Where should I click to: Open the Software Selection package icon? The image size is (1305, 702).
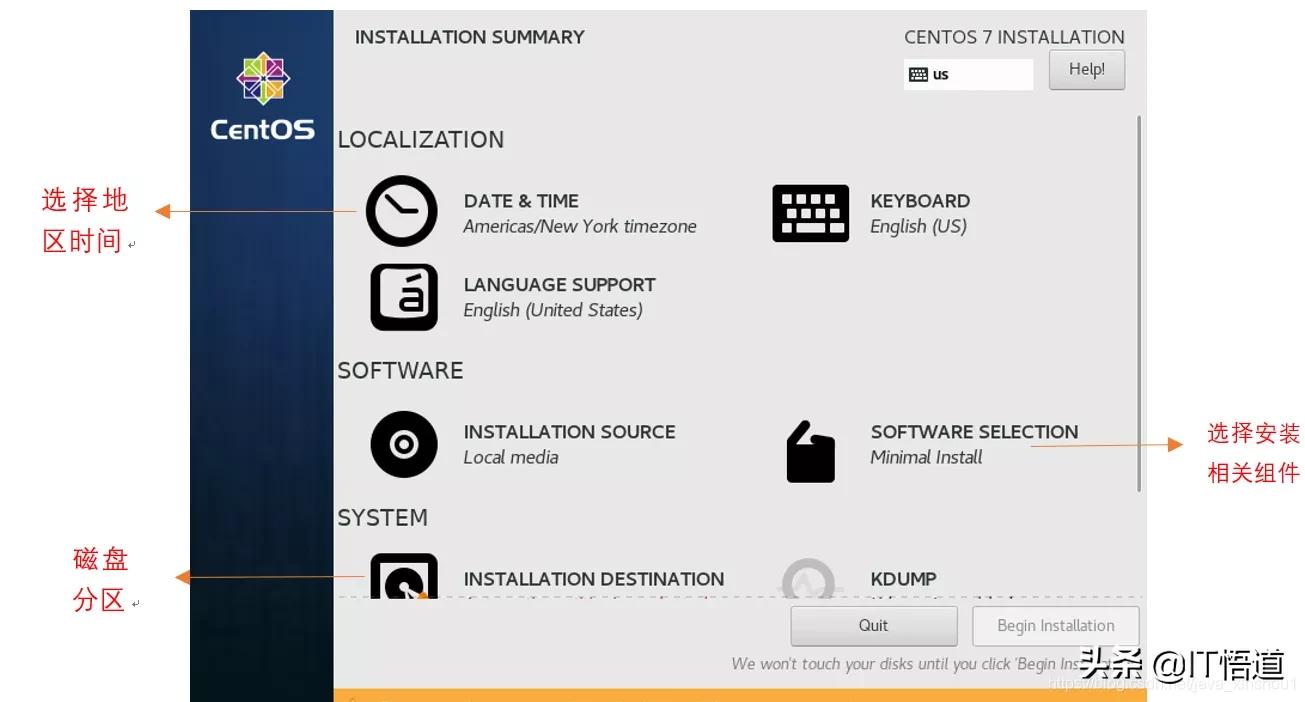(x=810, y=448)
